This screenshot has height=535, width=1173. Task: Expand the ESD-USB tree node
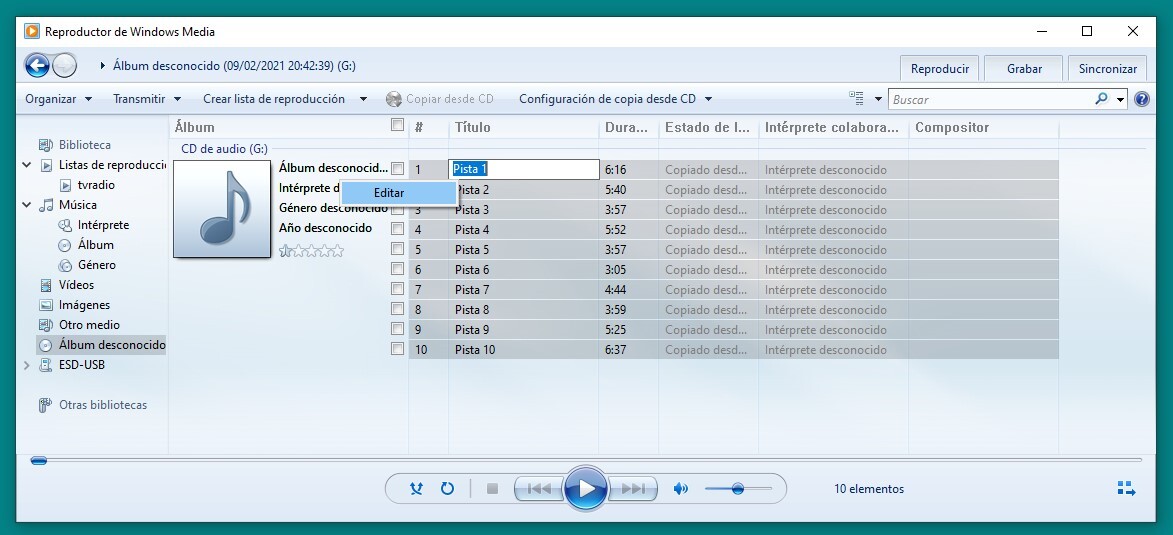pyautogui.click(x=27, y=365)
